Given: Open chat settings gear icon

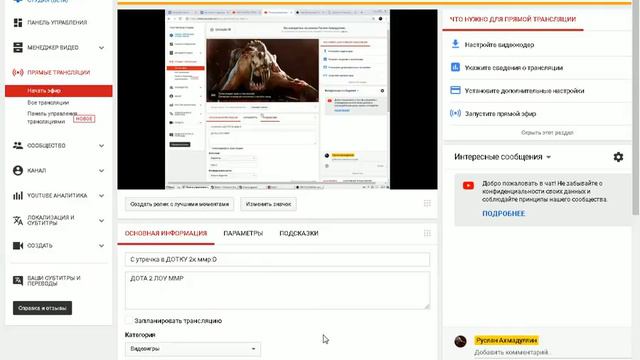Looking at the screenshot, I should (x=618, y=157).
